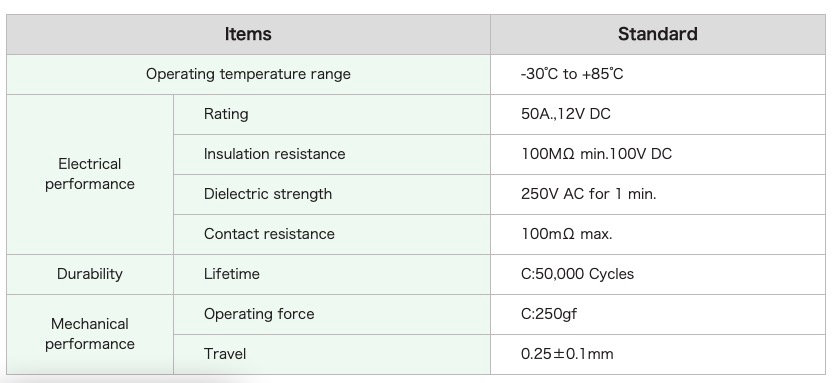Select the Operating force label
The width and height of the screenshot is (833, 383).
259,314
